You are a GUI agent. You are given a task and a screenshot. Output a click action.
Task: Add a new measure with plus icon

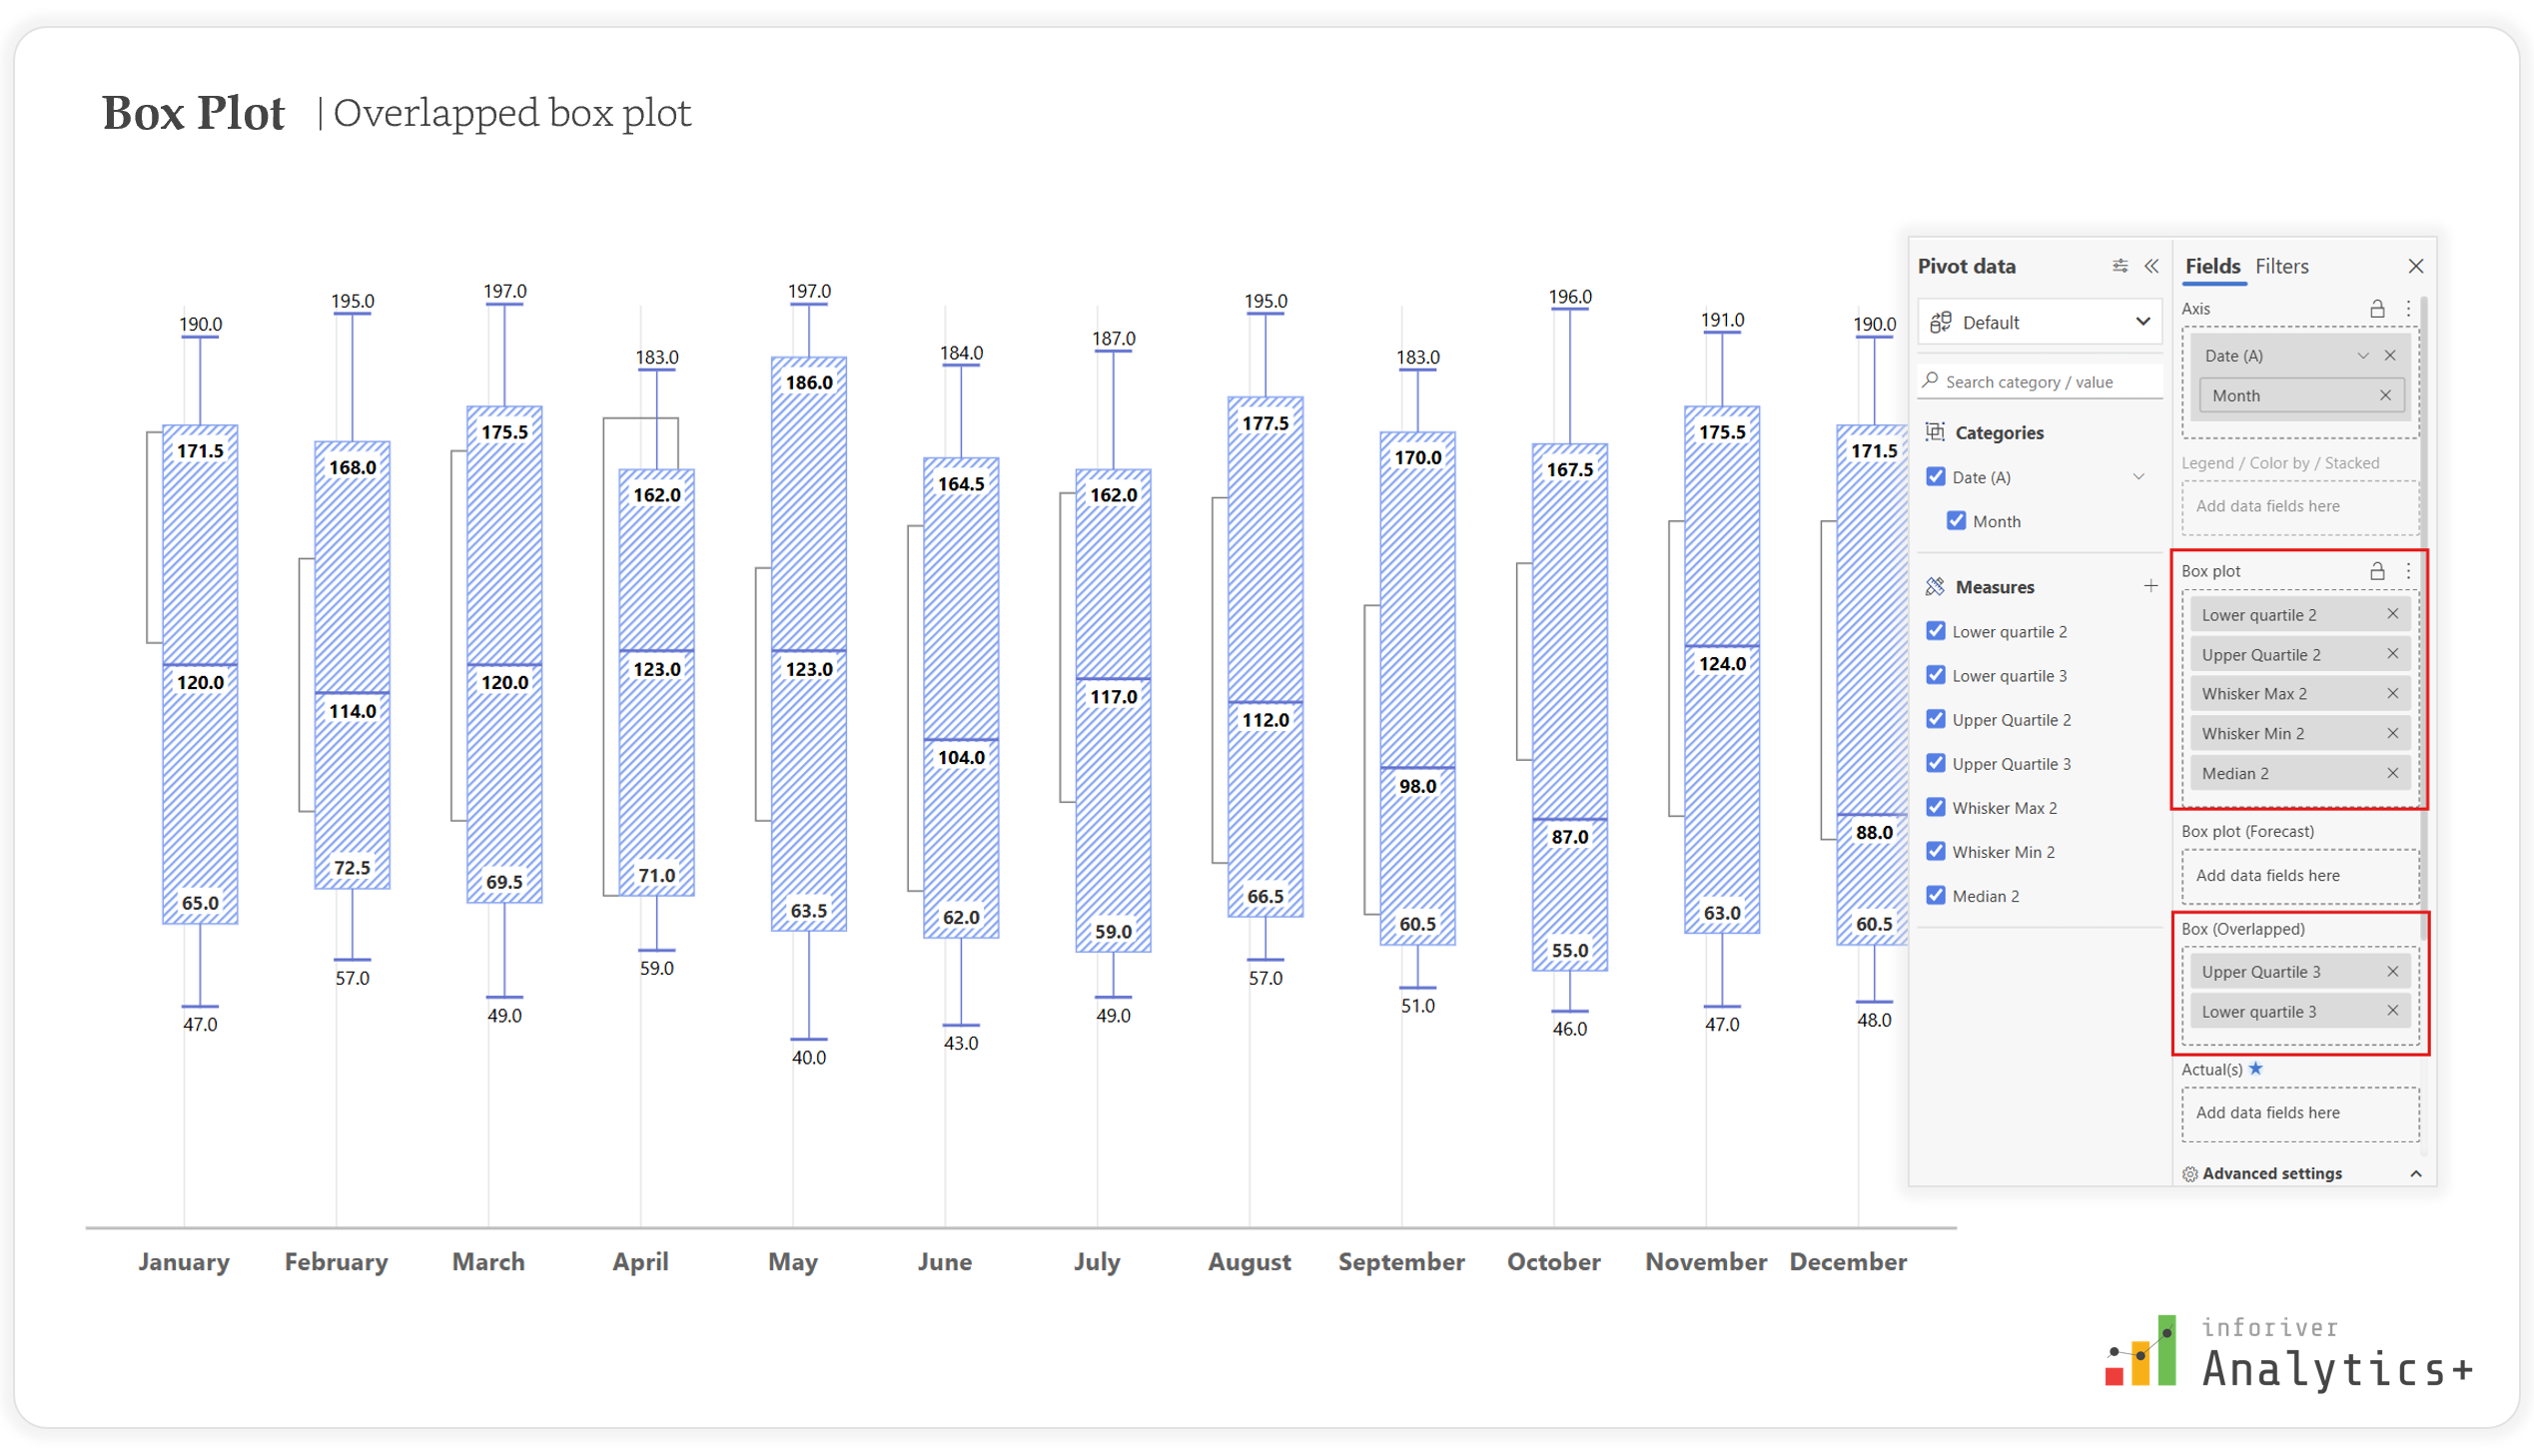click(x=2150, y=586)
